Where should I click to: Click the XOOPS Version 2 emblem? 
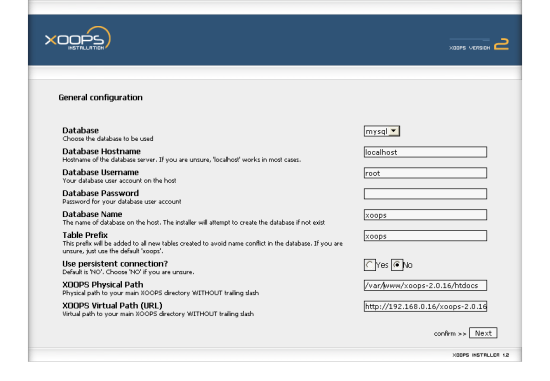point(479,45)
